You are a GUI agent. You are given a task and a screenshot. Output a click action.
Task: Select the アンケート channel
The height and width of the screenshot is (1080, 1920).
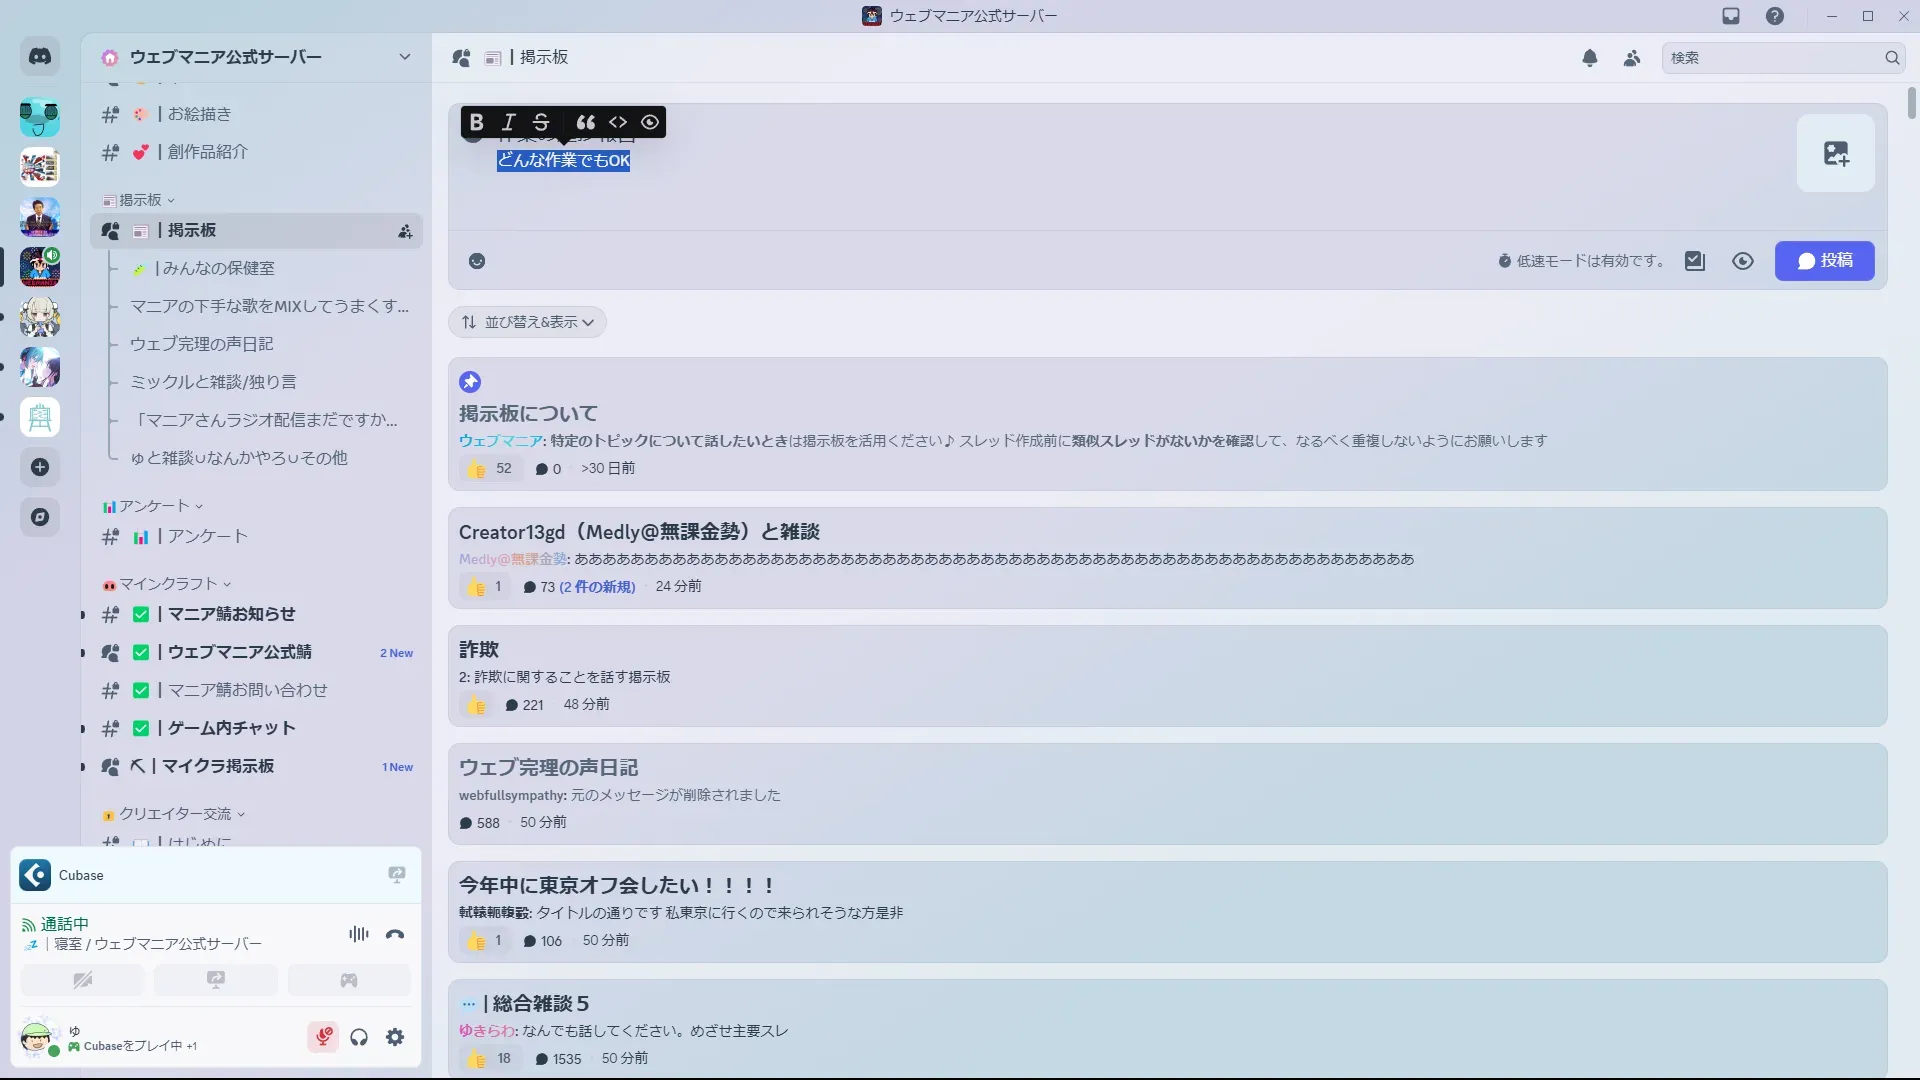coord(207,536)
